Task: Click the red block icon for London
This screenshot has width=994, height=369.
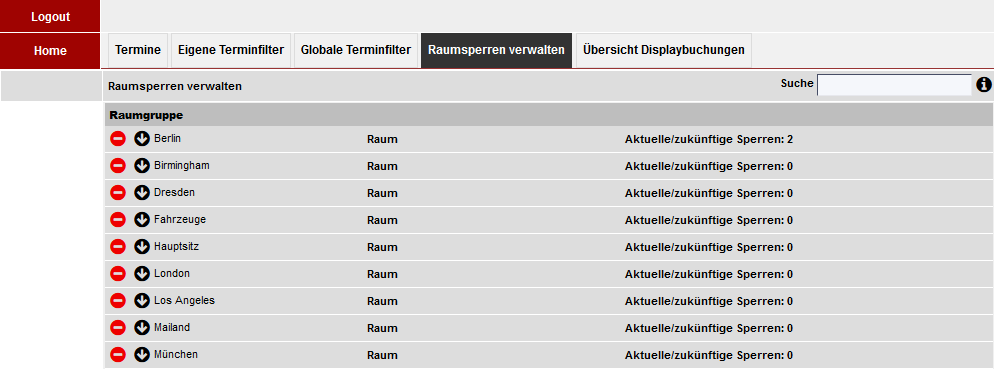Action: [118, 274]
